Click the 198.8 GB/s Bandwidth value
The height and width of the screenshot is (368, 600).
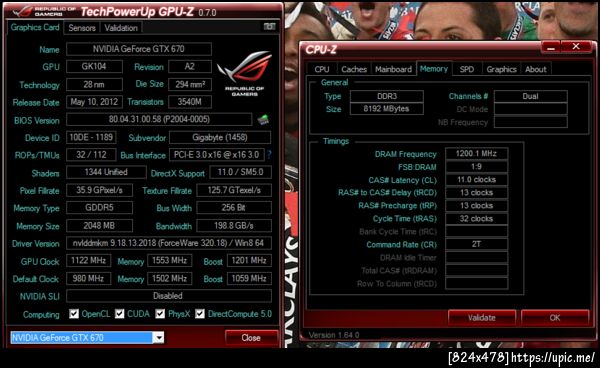234,226
